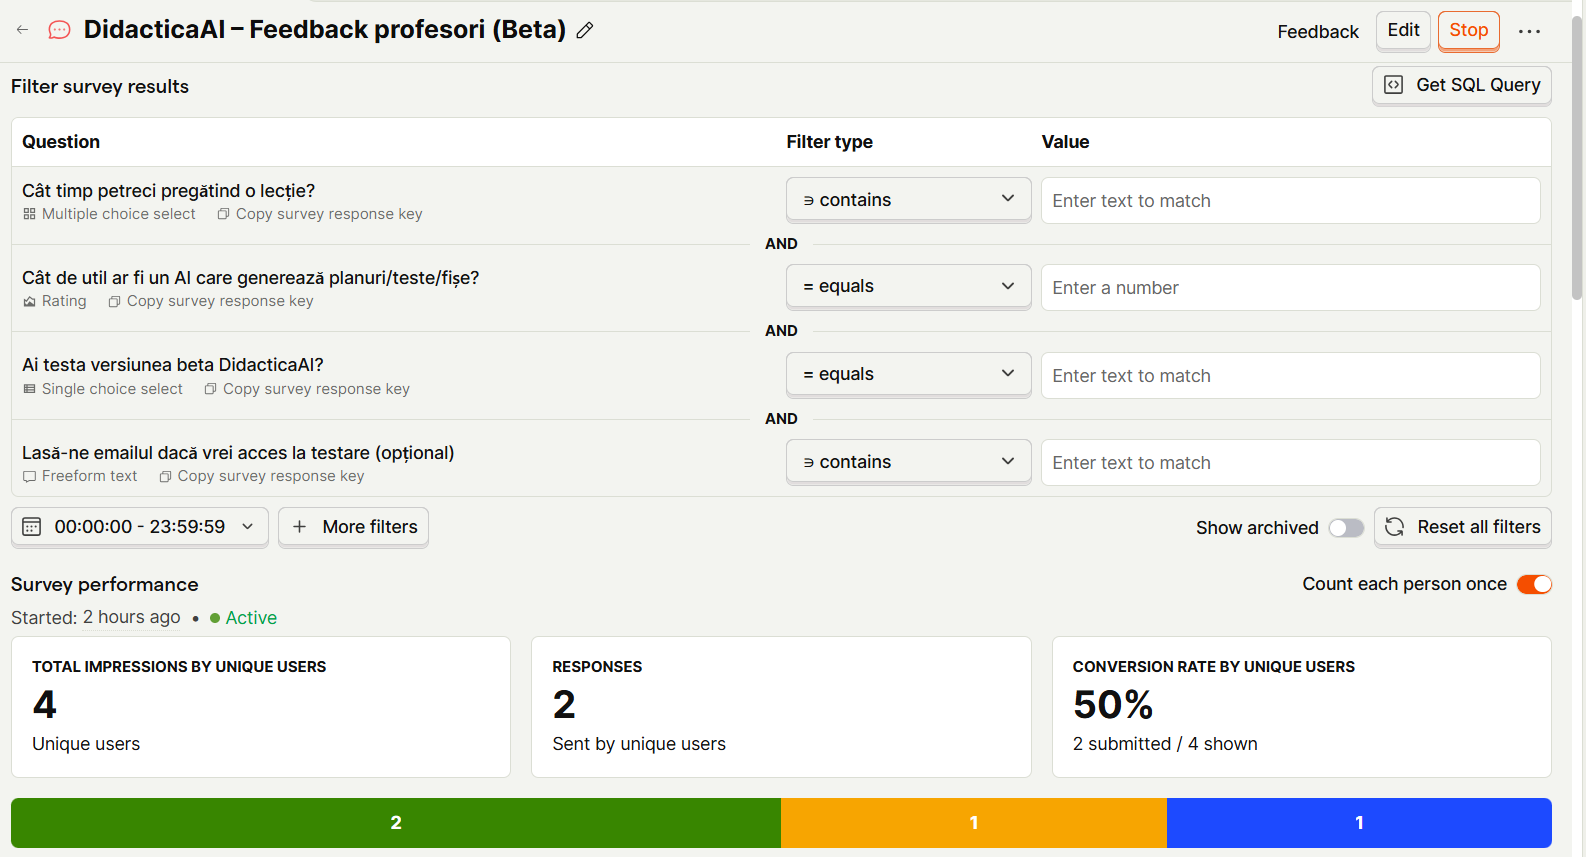Open filter type dropdown for lesson prep question
The width and height of the screenshot is (1586, 857).
pyautogui.click(x=908, y=199)
